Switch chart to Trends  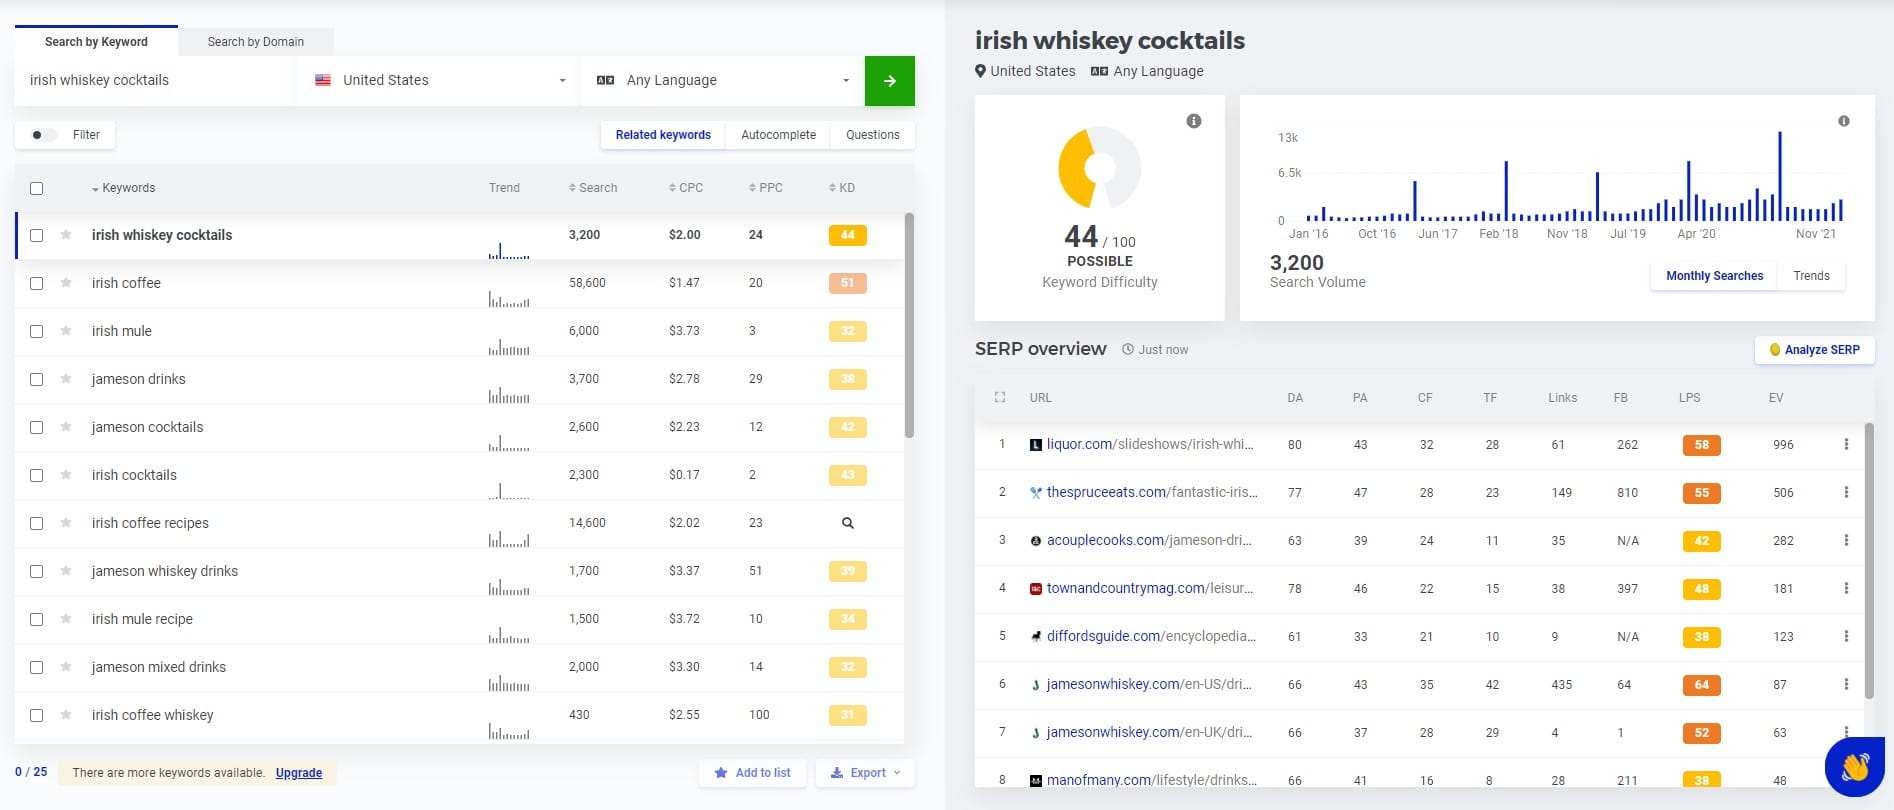click(x=1811, y=276)
